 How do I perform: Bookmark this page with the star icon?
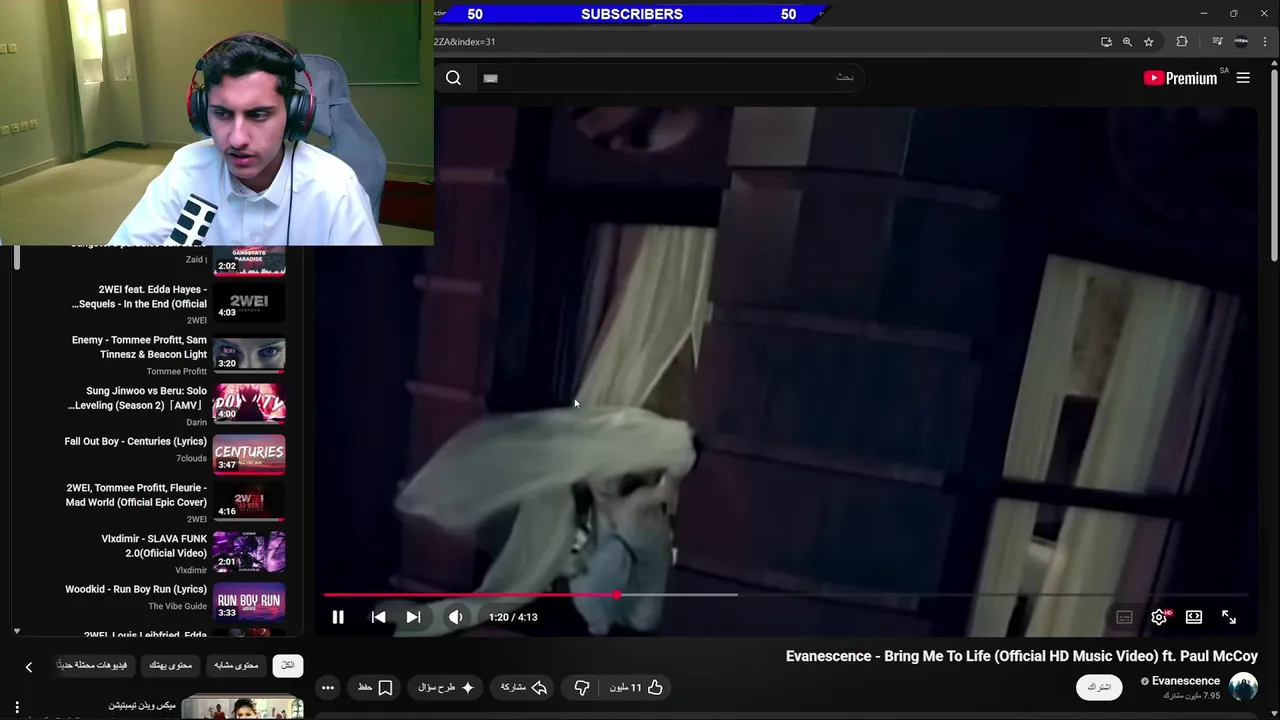(x=1149, y=42)
